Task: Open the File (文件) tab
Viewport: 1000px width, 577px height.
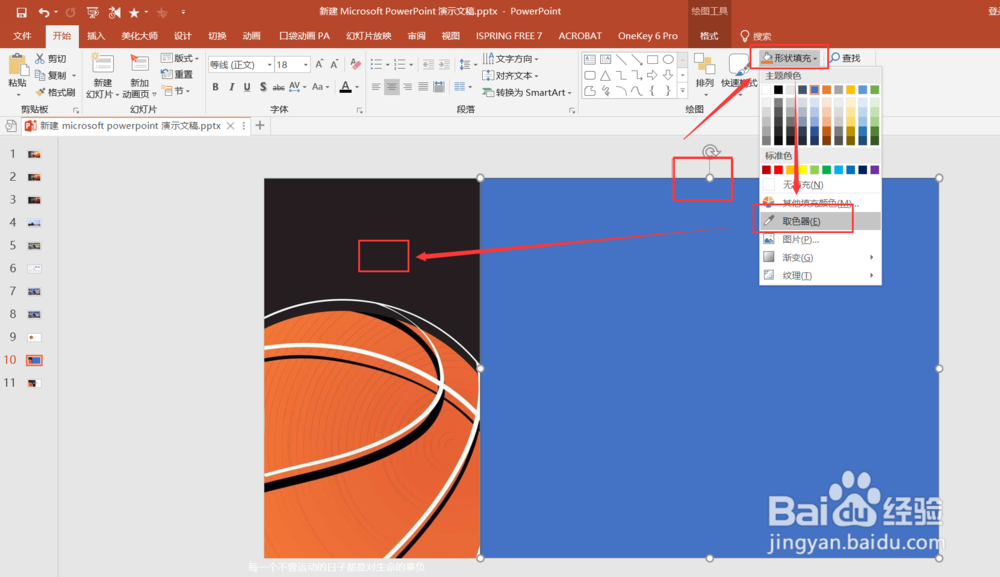Action: (22, 36)
